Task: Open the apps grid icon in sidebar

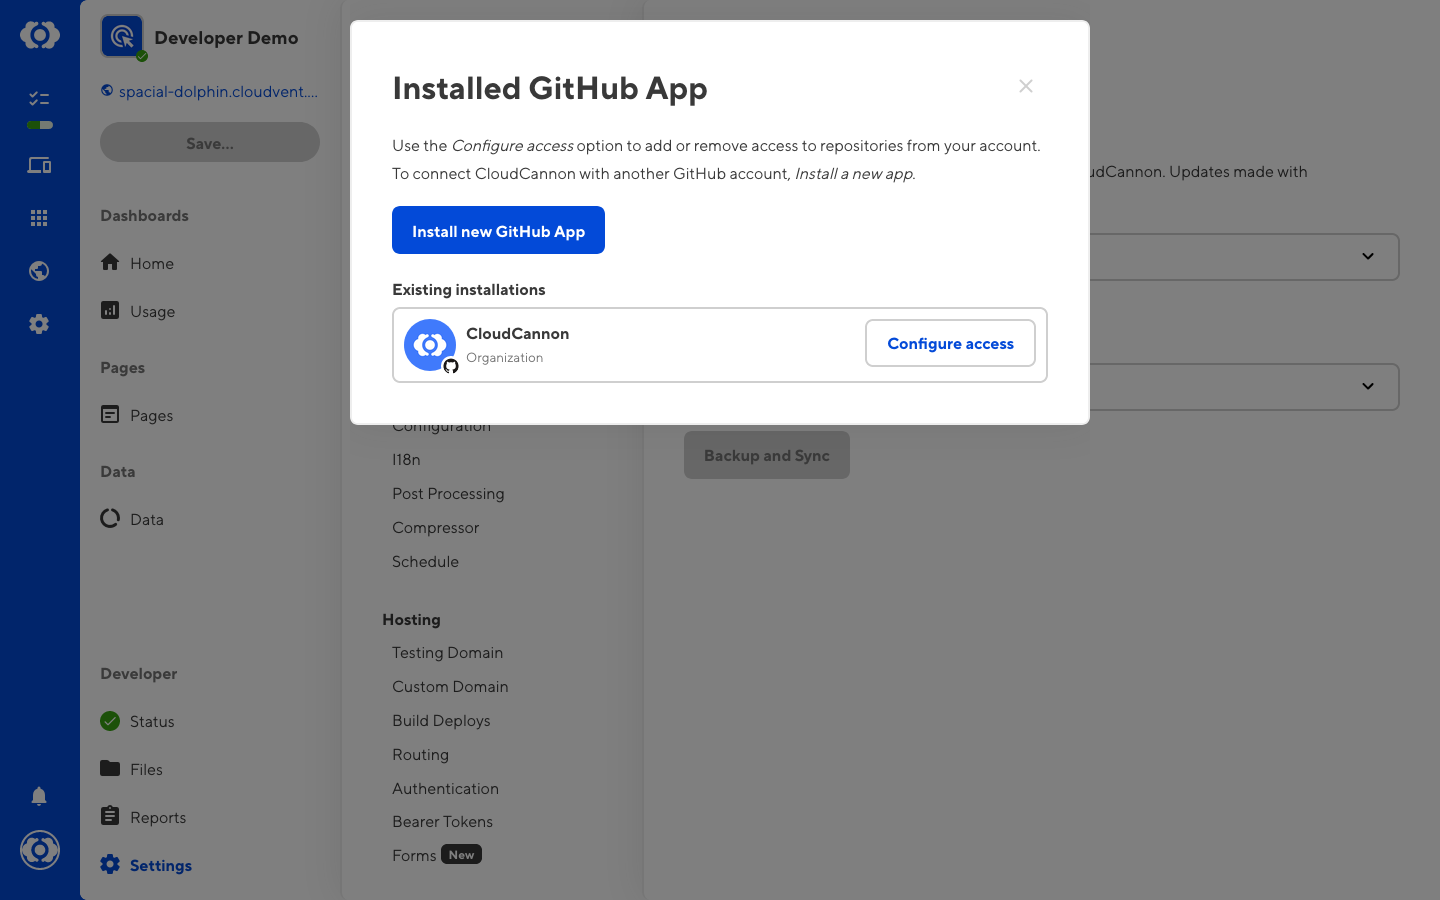Action: coord(39,218)
